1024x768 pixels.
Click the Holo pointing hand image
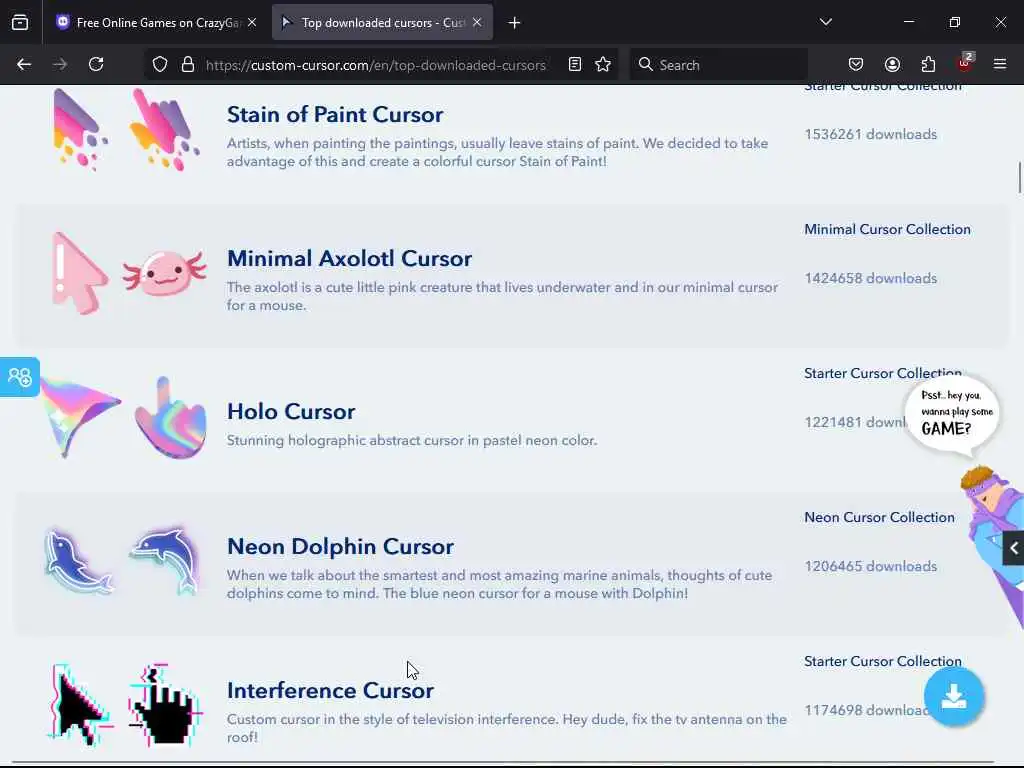(x=170, y=418)
